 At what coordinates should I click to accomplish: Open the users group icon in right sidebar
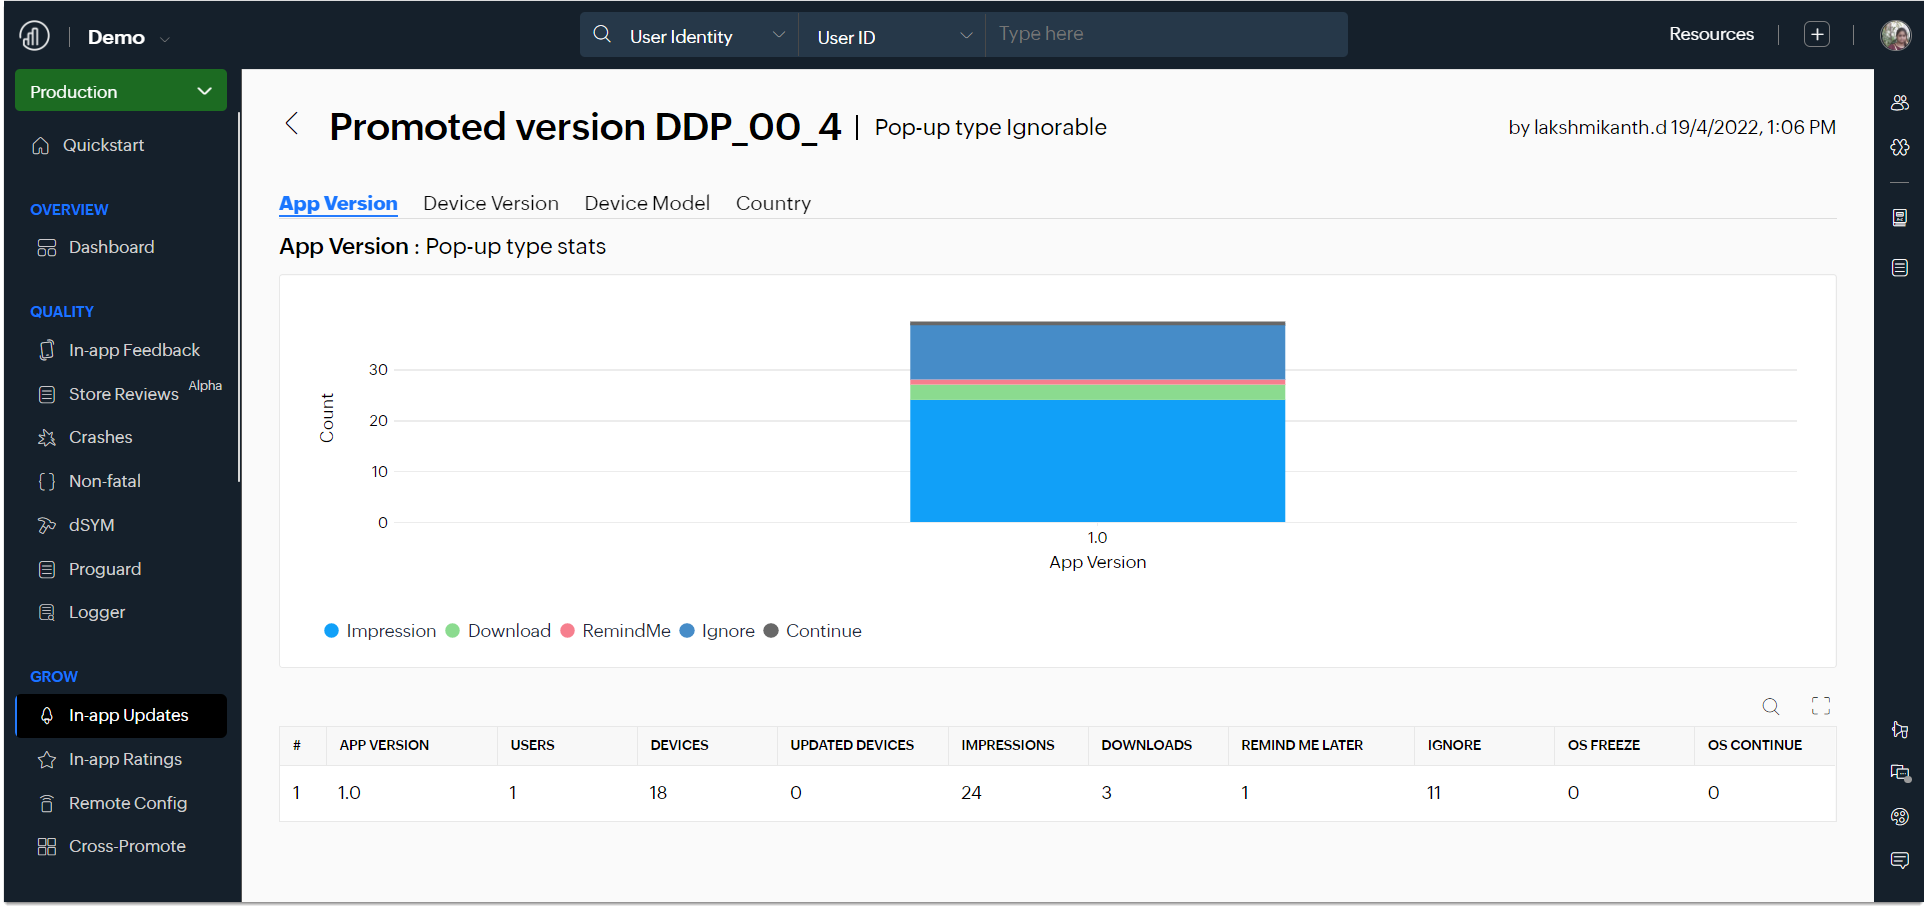pyautogui.click(x=1900, y=102)
